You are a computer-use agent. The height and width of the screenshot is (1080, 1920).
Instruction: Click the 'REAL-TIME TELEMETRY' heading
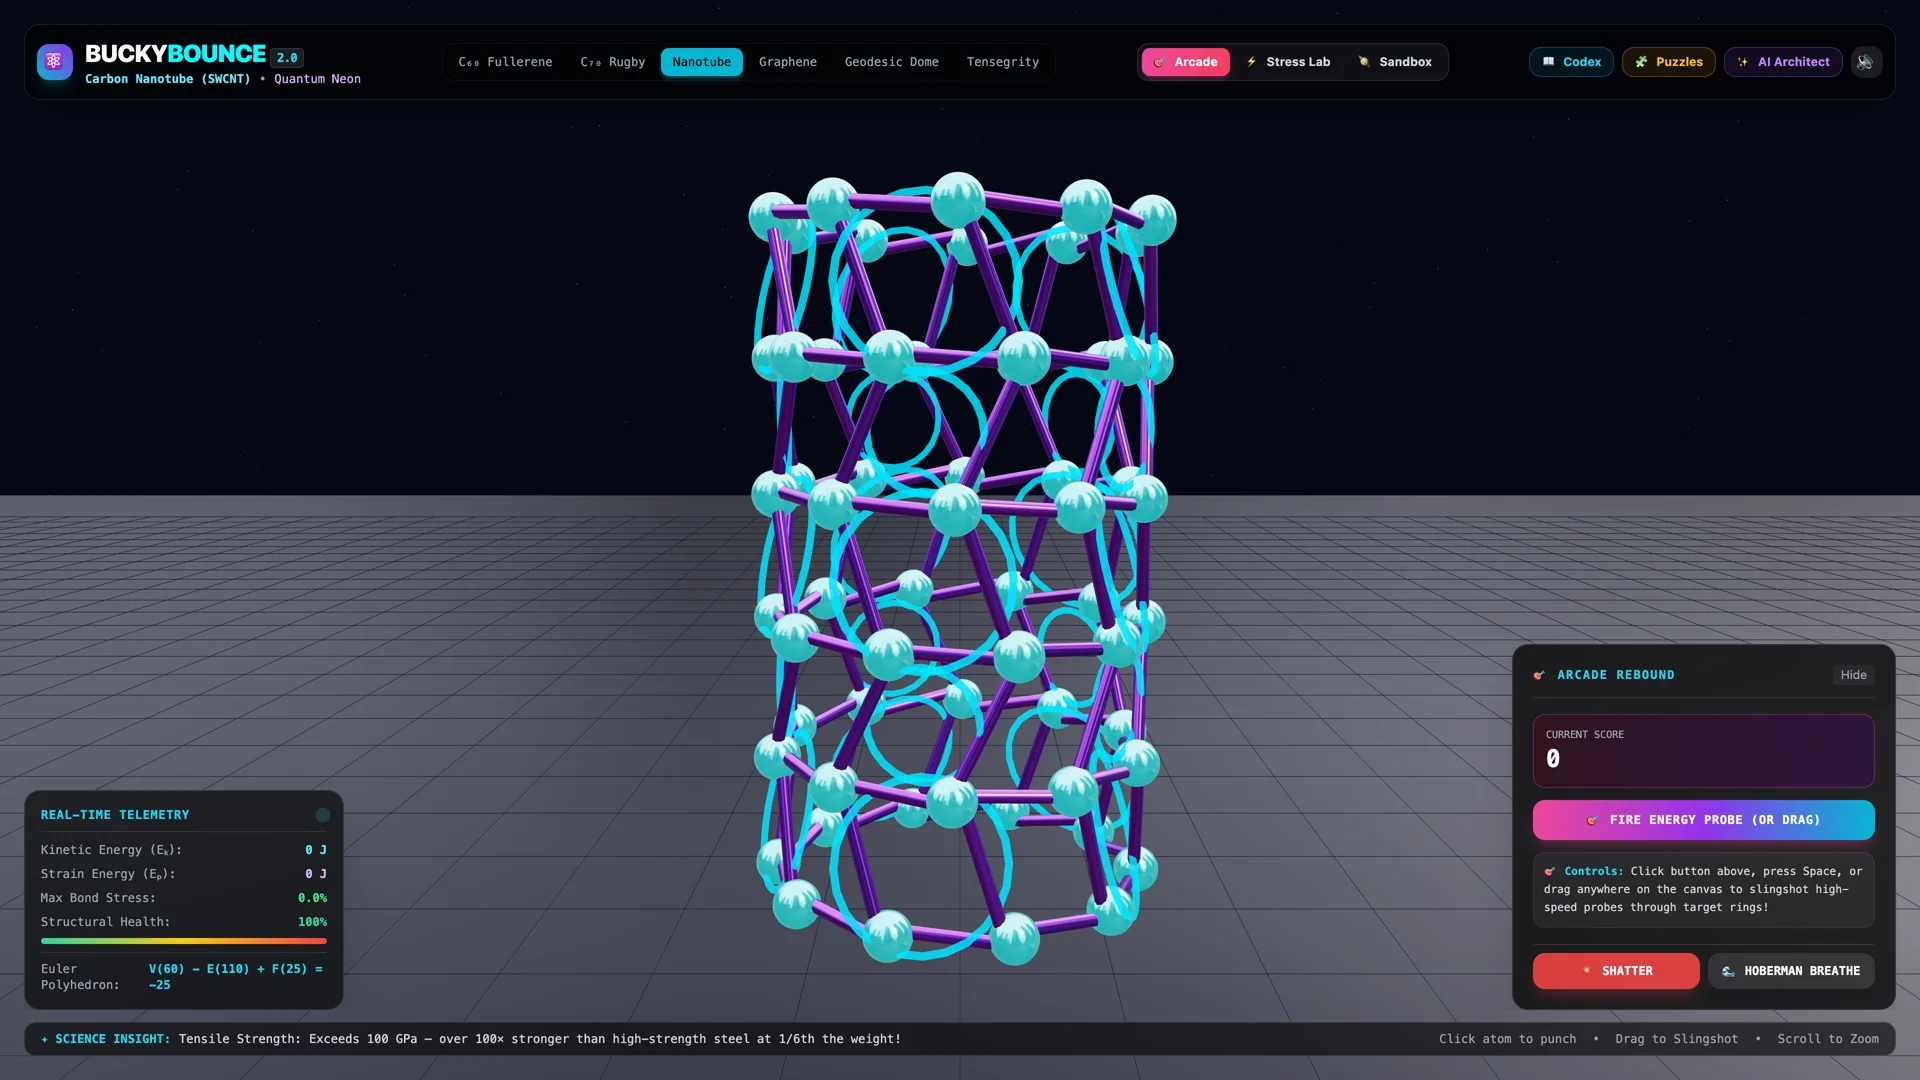tap(115, 815)
